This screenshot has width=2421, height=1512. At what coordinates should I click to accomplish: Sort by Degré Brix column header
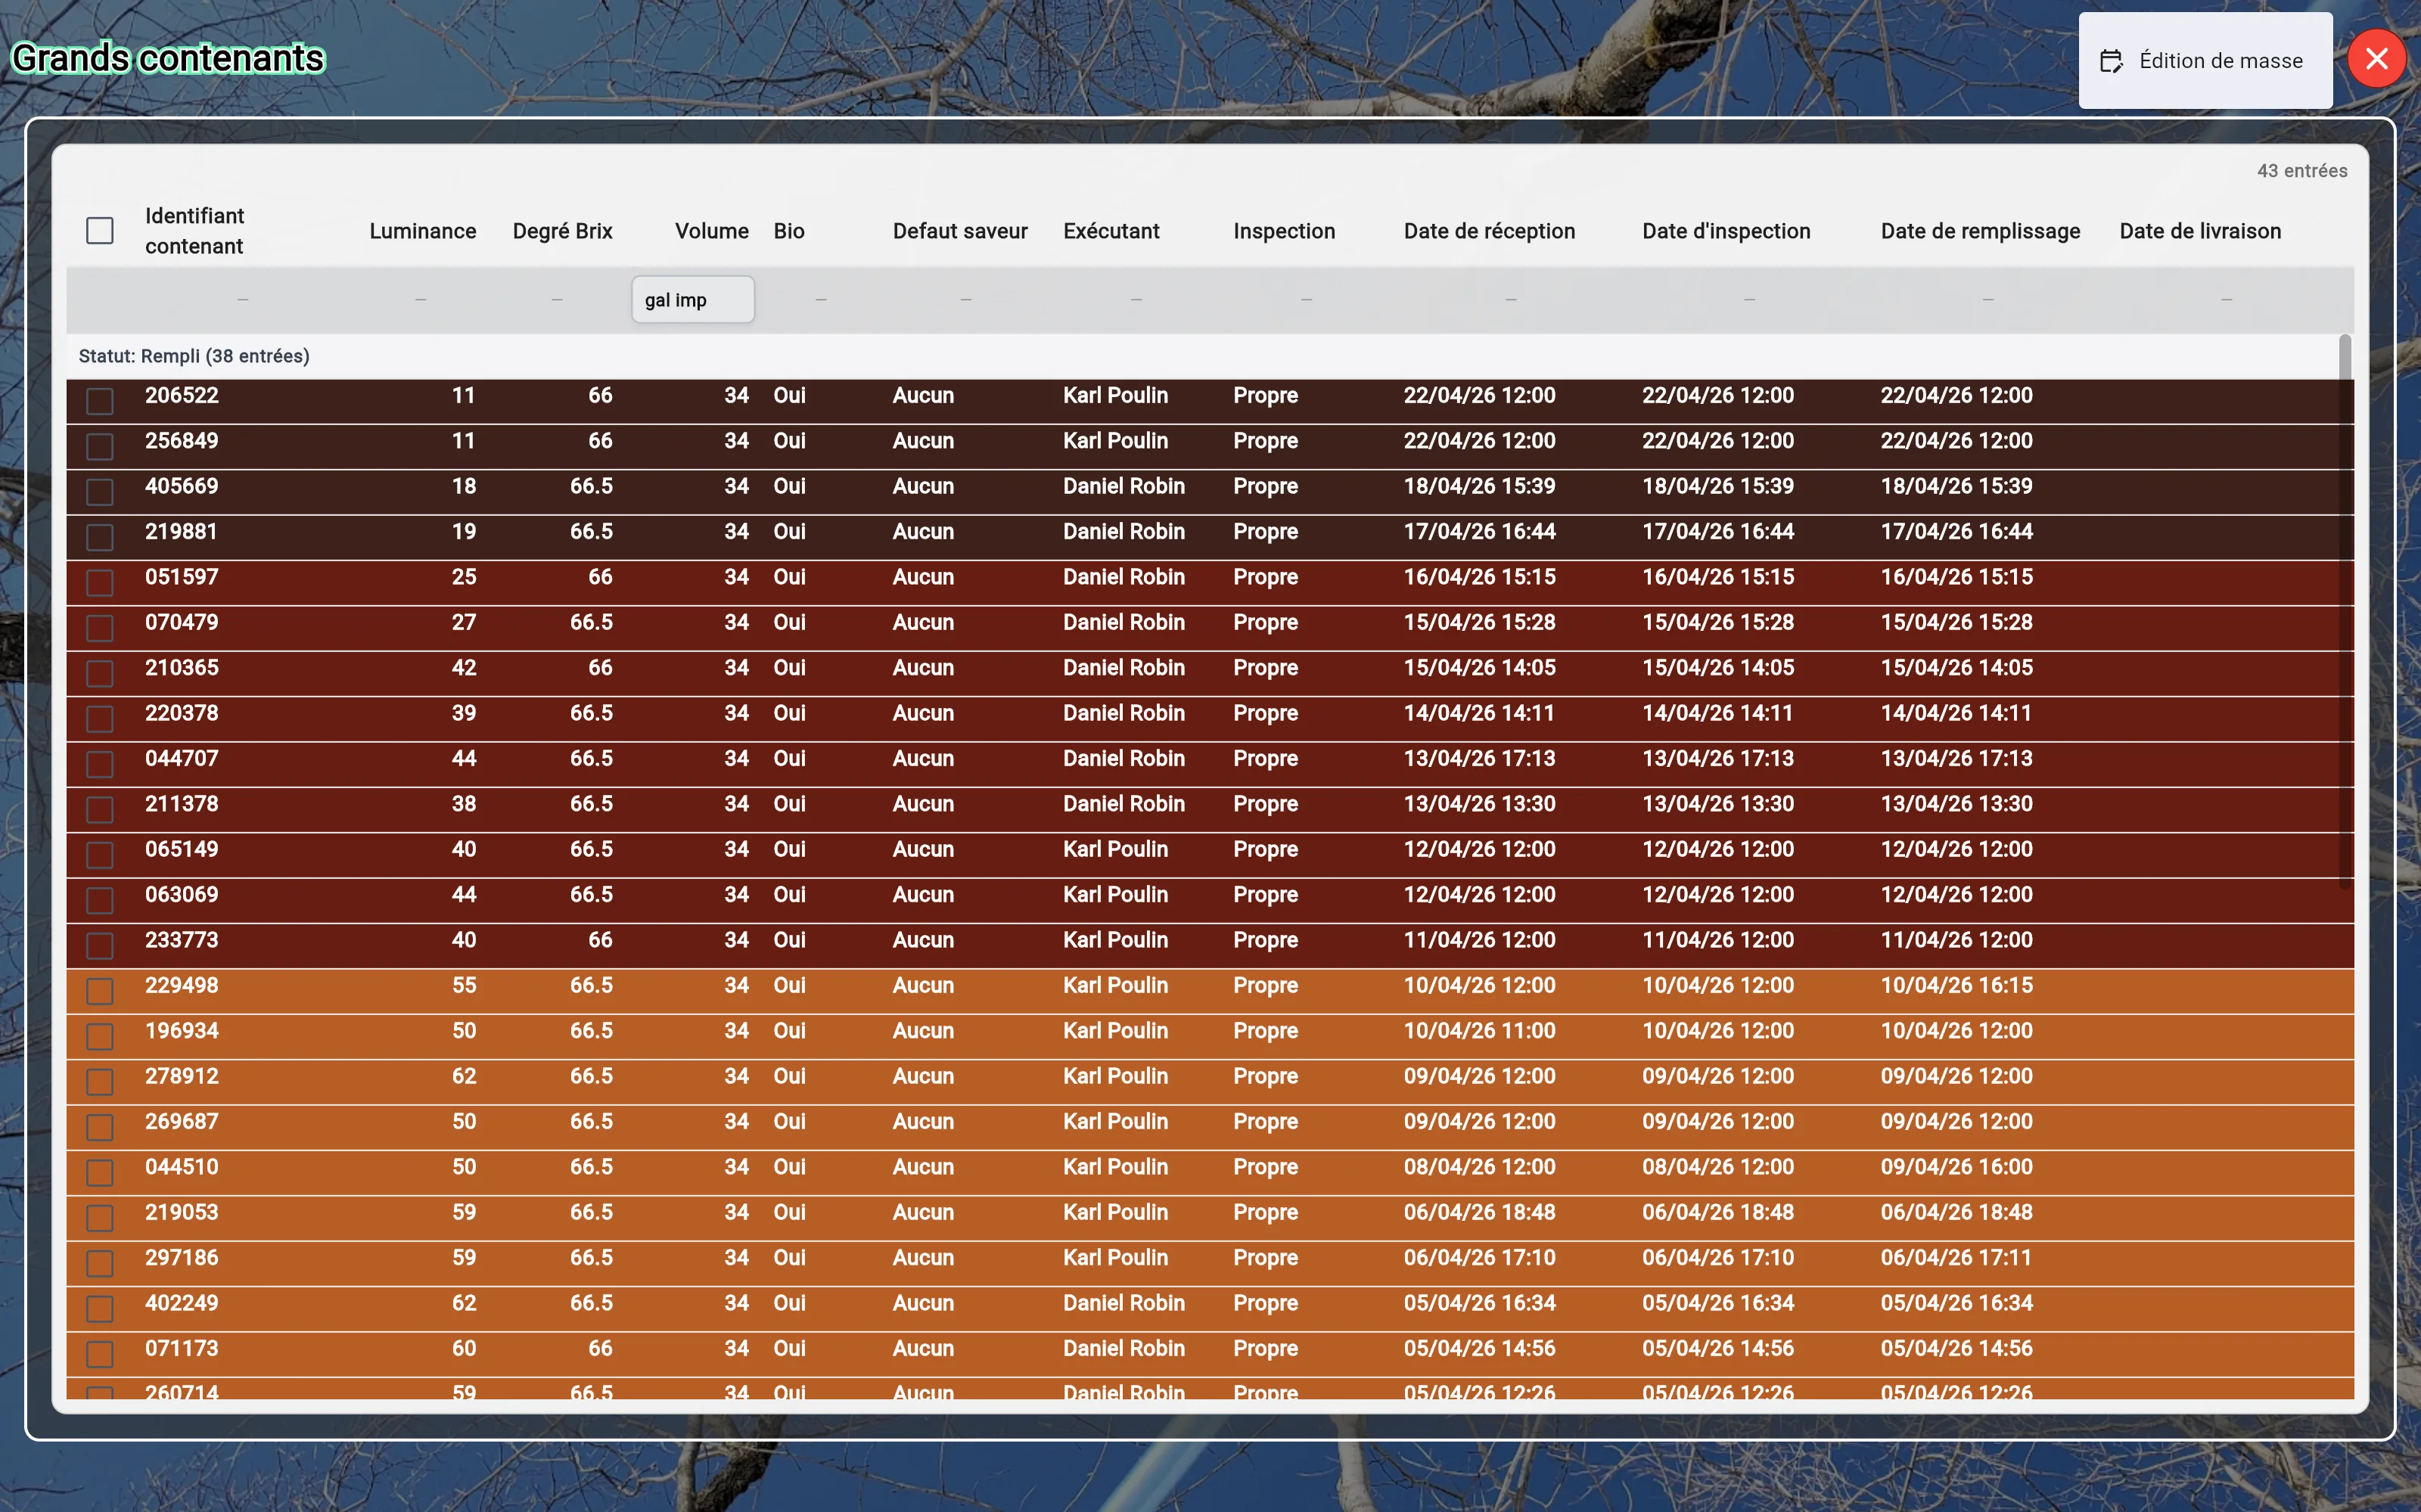(562, 231)
